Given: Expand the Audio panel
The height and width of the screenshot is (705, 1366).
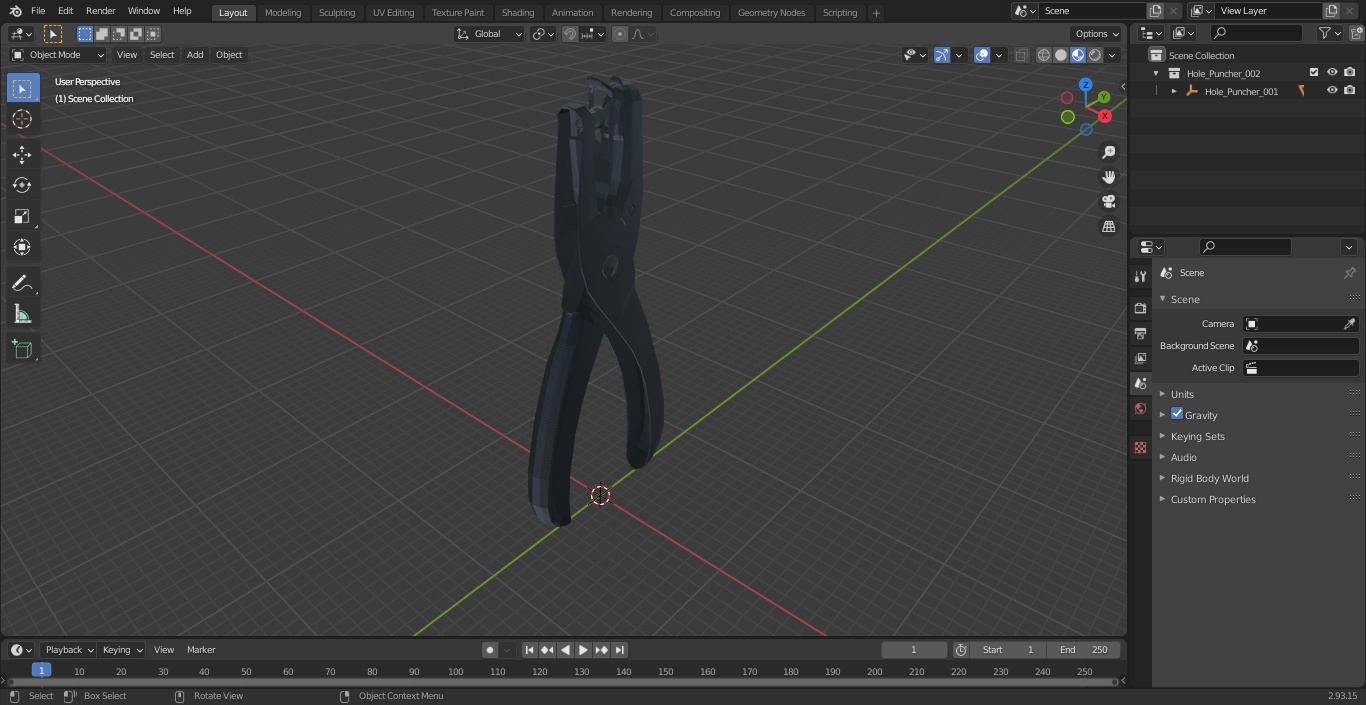Looking at the screenshot, I should [x=1183, y=457].
